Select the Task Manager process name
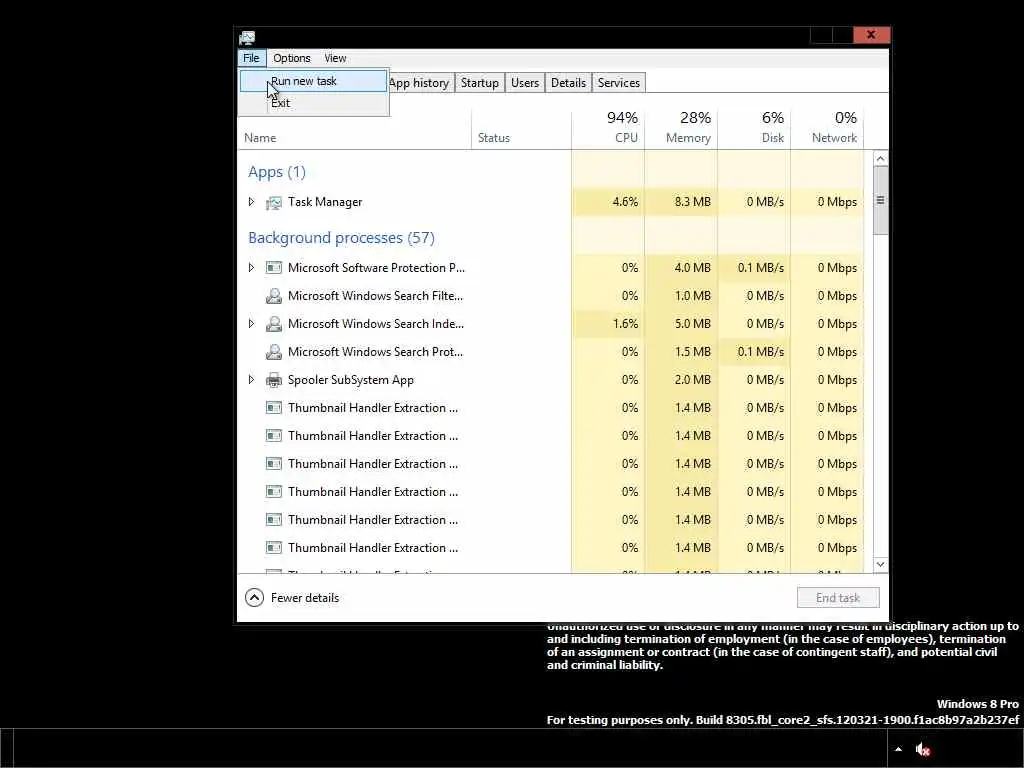Screen dimensions: 1024x768 (x=325, y=202)
